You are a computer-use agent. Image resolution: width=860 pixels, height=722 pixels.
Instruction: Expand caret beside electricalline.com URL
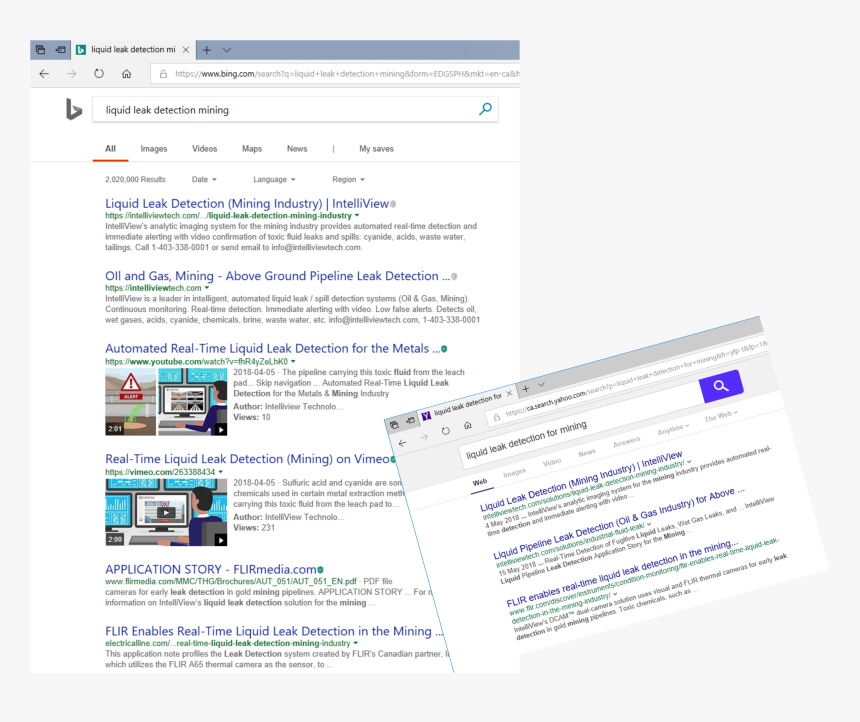(356, 643)
